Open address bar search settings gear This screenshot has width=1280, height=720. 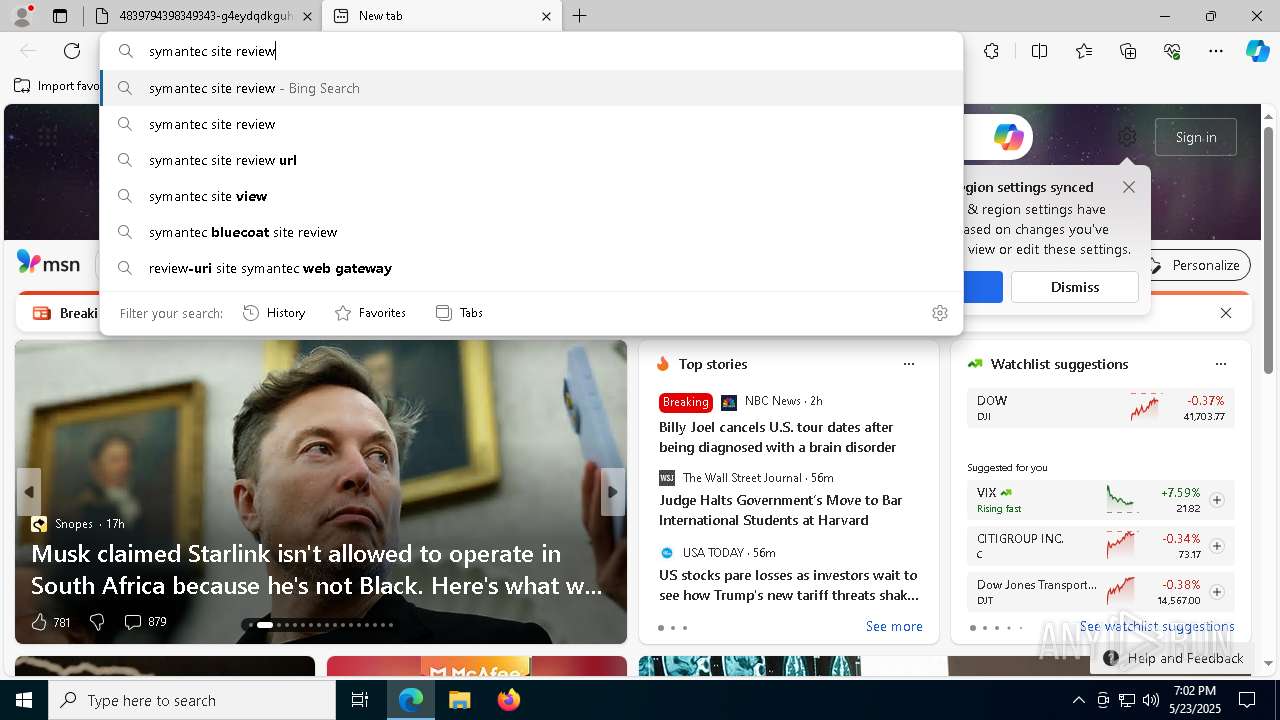point(940,313)
